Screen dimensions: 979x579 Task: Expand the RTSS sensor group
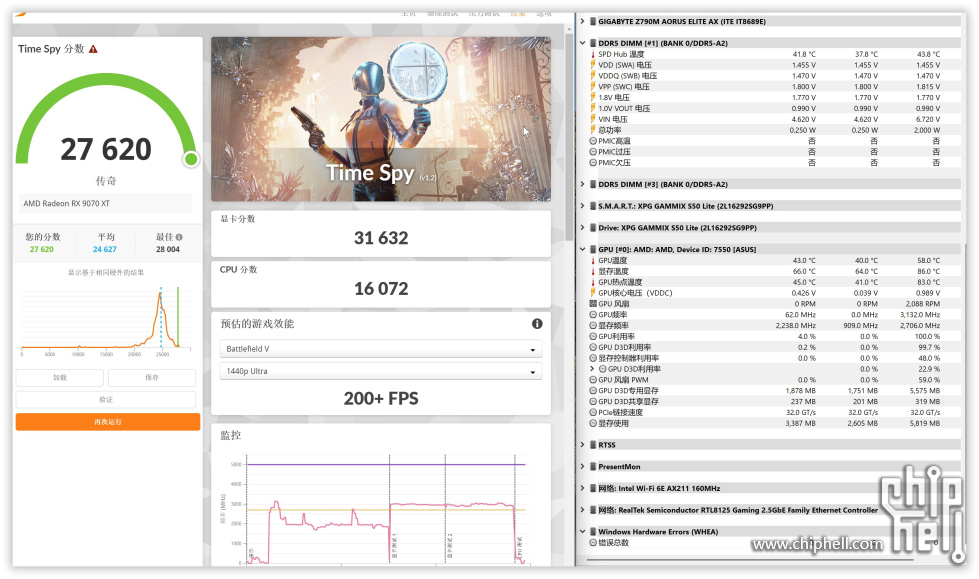click(583, 445)
